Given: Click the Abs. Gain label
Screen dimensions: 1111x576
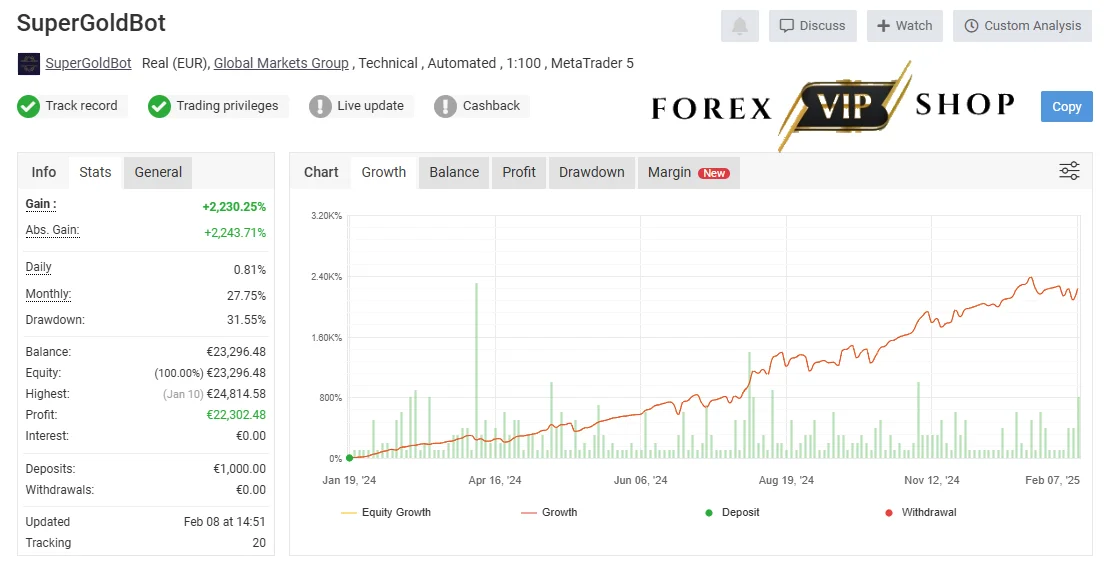Looking at the screenshot, I should (x=52, y=230).
